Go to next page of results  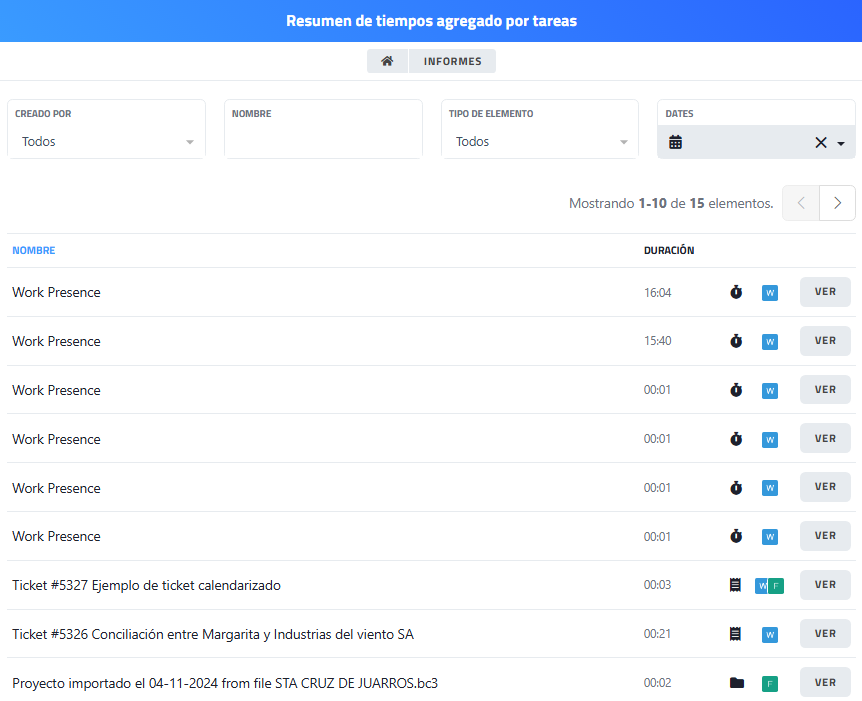pos(837,203)
